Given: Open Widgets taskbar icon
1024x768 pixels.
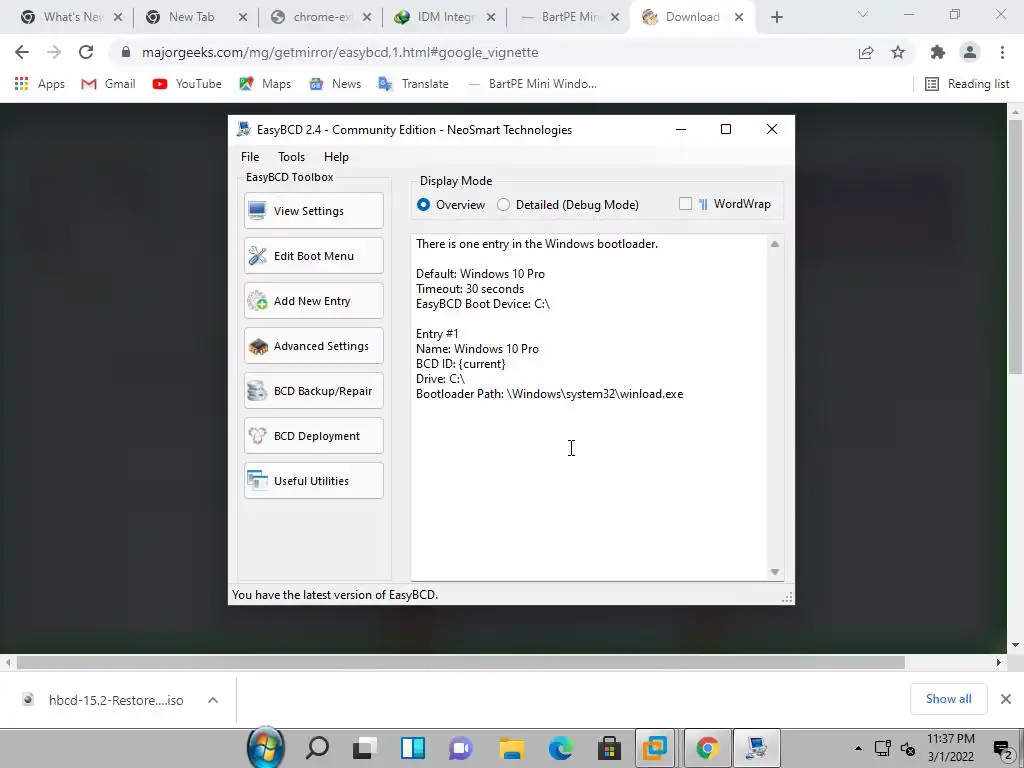Looking at the screenshot, I should 413,747.
